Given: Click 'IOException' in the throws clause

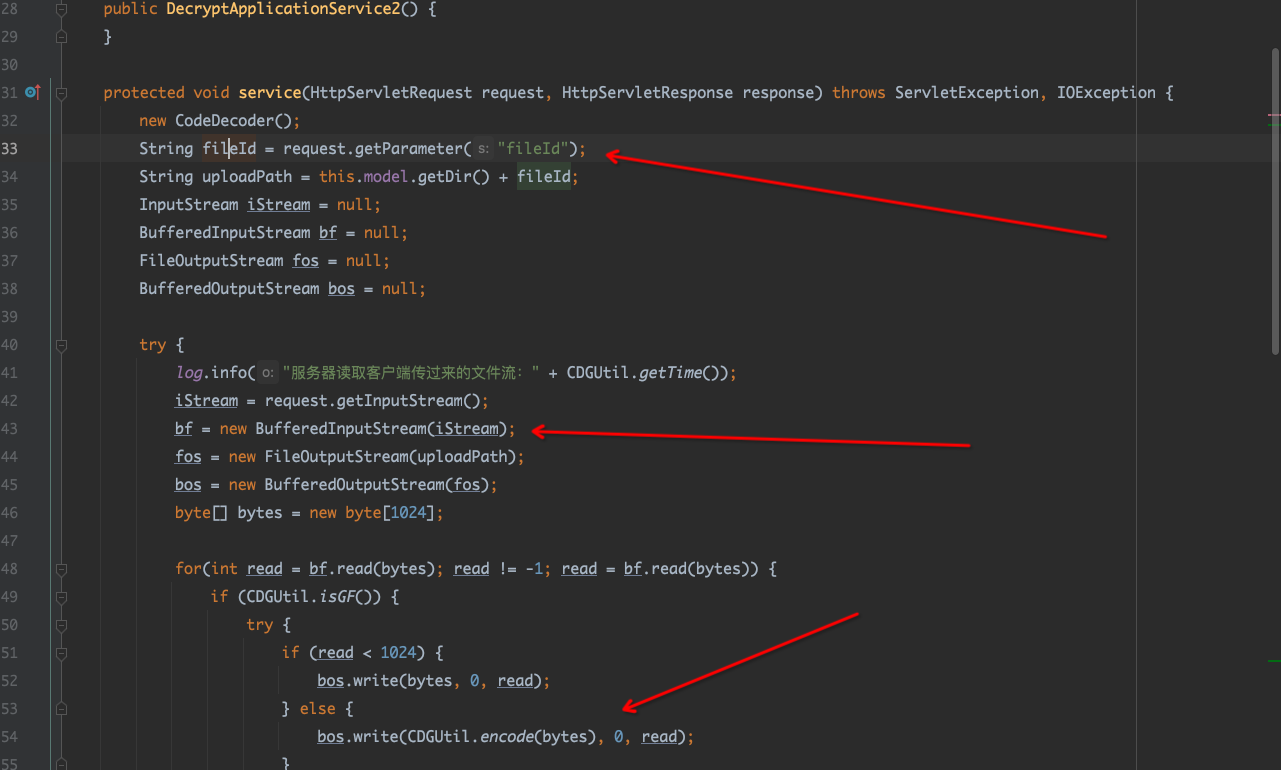Looking at the screenshot, I should [1106, 92].
